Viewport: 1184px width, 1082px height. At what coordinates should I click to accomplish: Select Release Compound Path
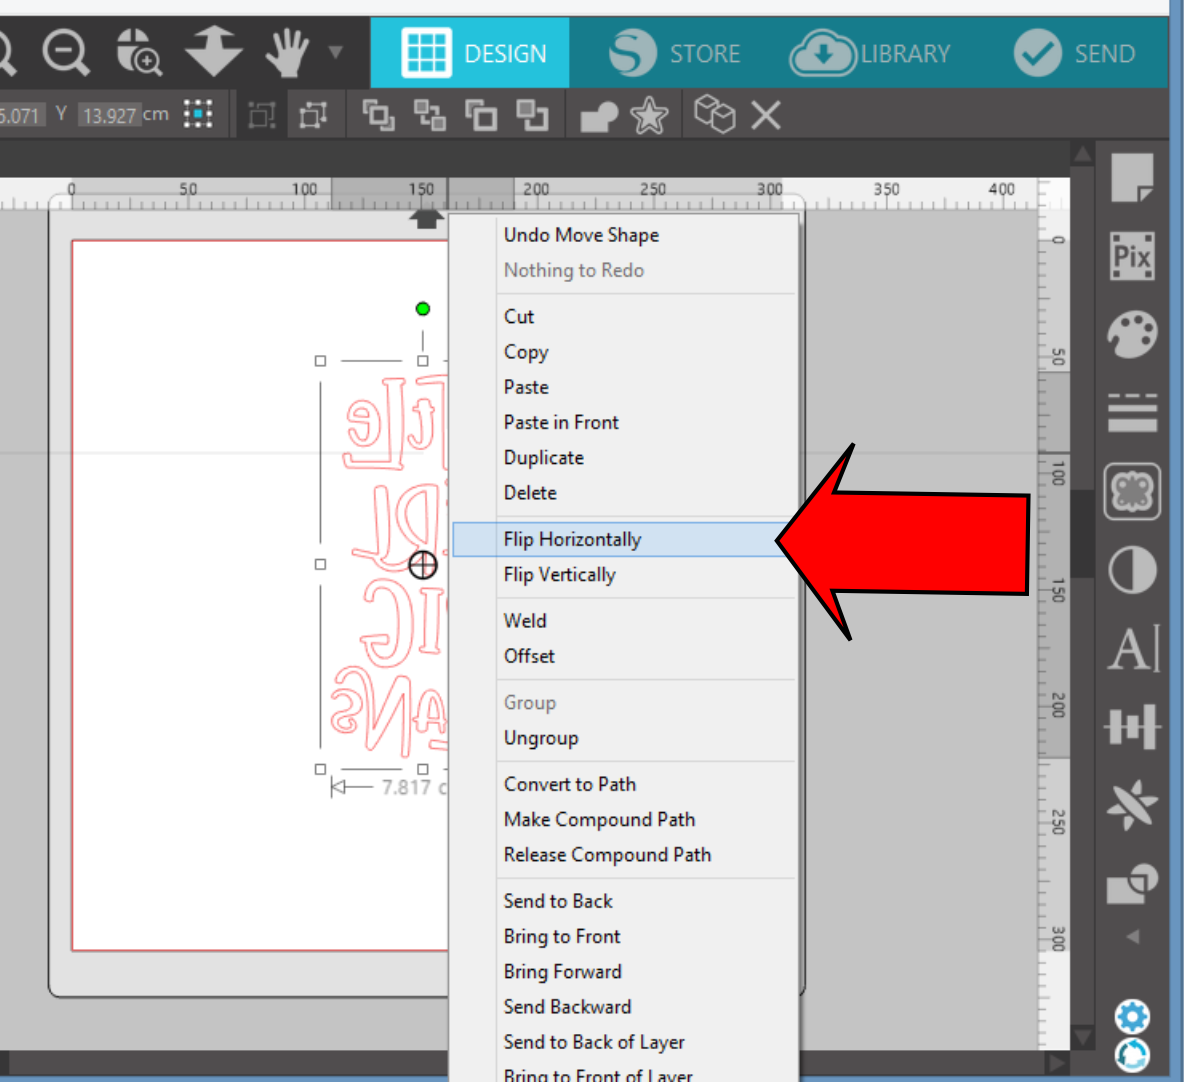[x=607, y=855]
